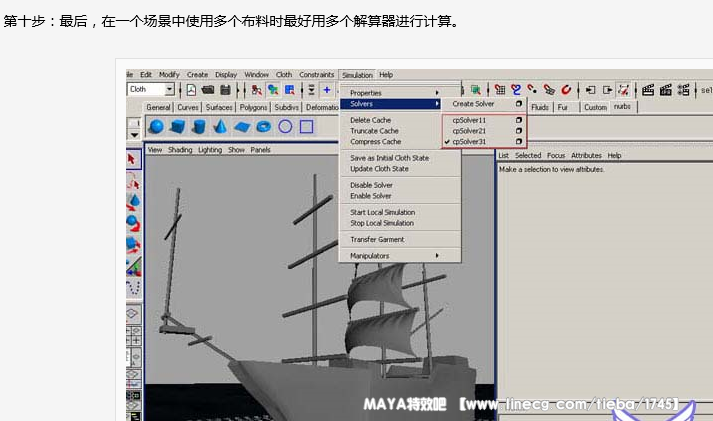The width and height of the screenshot is (713, 421).
Task: Click the NURBS cube shelf icon
Action: (177, 127)
